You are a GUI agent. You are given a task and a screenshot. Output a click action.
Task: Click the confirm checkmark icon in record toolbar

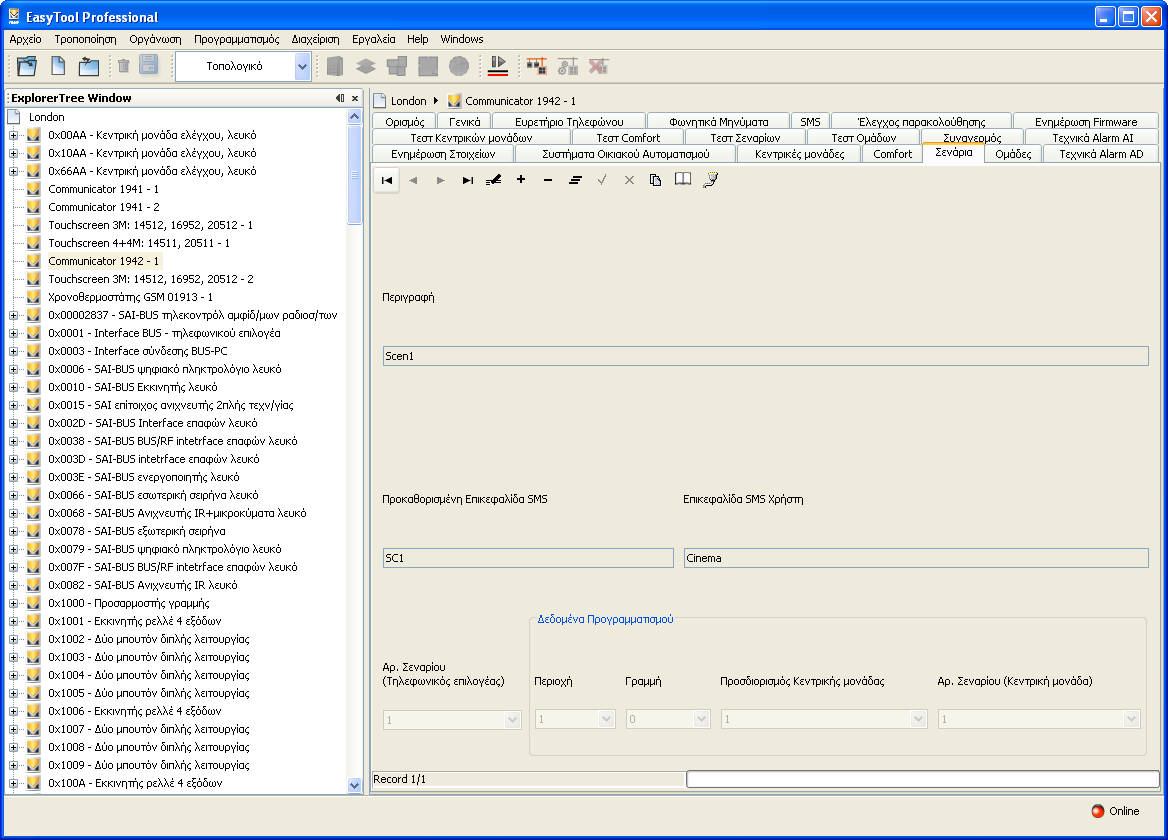point(602,180)
